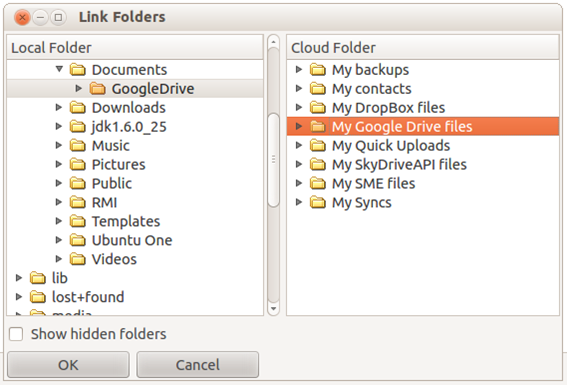Image resolution: width=567 pixels, height=385 pixels.
Task: Click the scrollbar down arrow
Action: click(273, 309)
